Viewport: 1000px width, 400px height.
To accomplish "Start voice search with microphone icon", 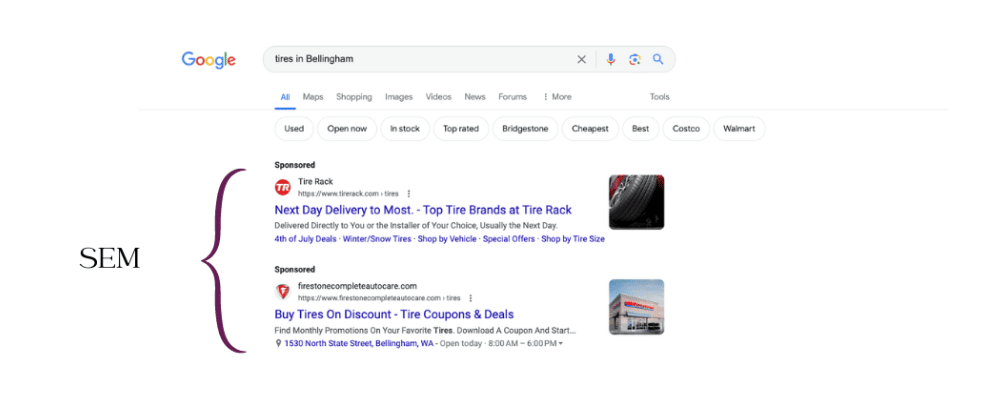I will pos(611,59).
